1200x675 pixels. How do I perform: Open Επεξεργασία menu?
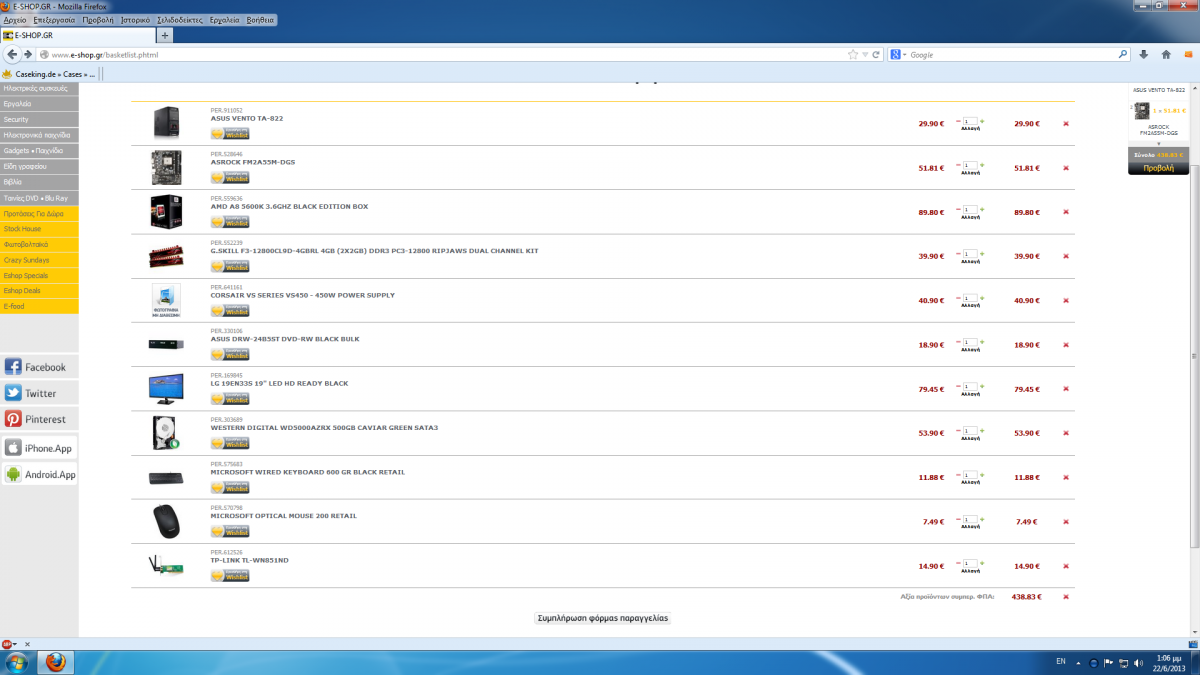[x=54, y=20]
